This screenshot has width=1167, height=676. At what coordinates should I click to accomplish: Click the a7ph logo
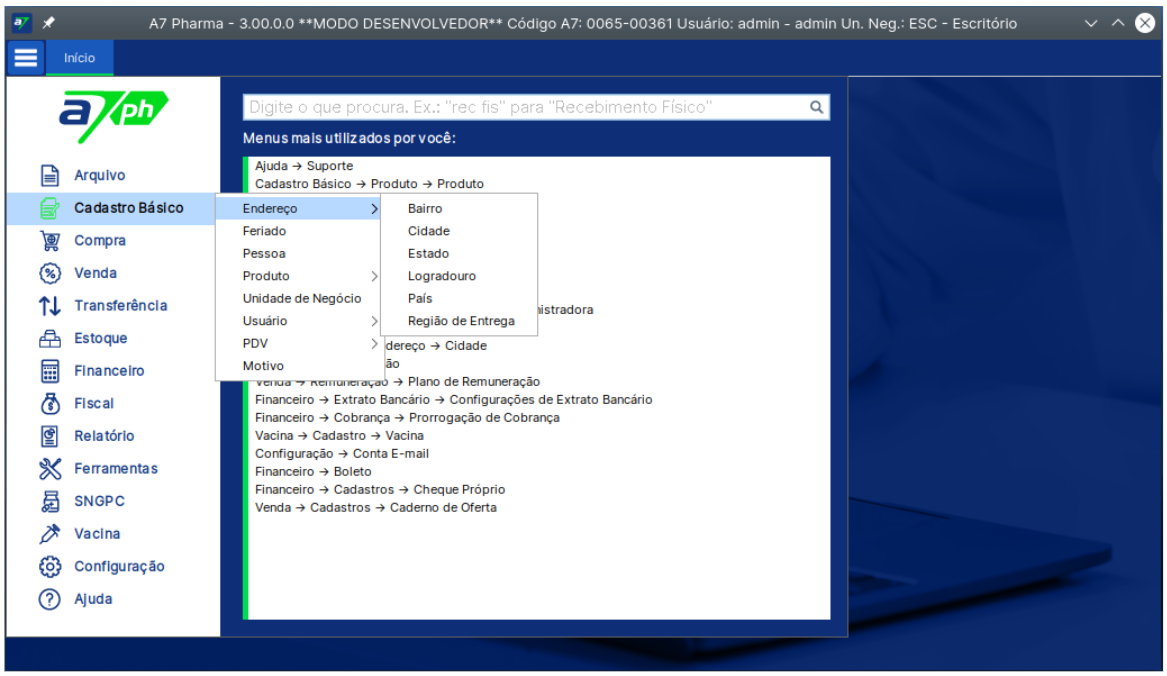(113, 116)
